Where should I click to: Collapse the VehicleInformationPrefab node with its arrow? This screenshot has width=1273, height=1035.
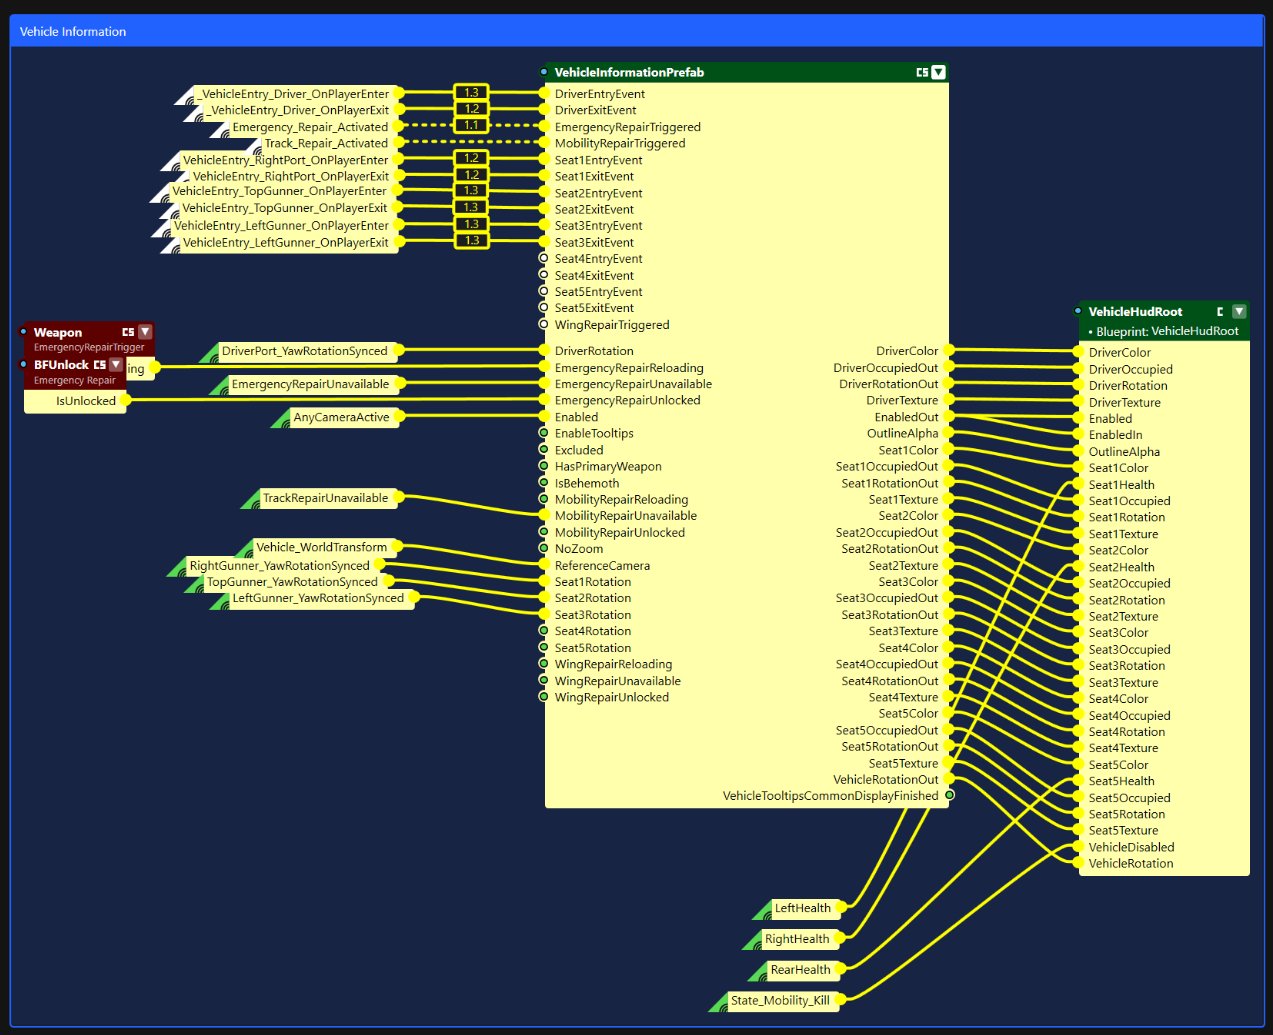(938, 72)
